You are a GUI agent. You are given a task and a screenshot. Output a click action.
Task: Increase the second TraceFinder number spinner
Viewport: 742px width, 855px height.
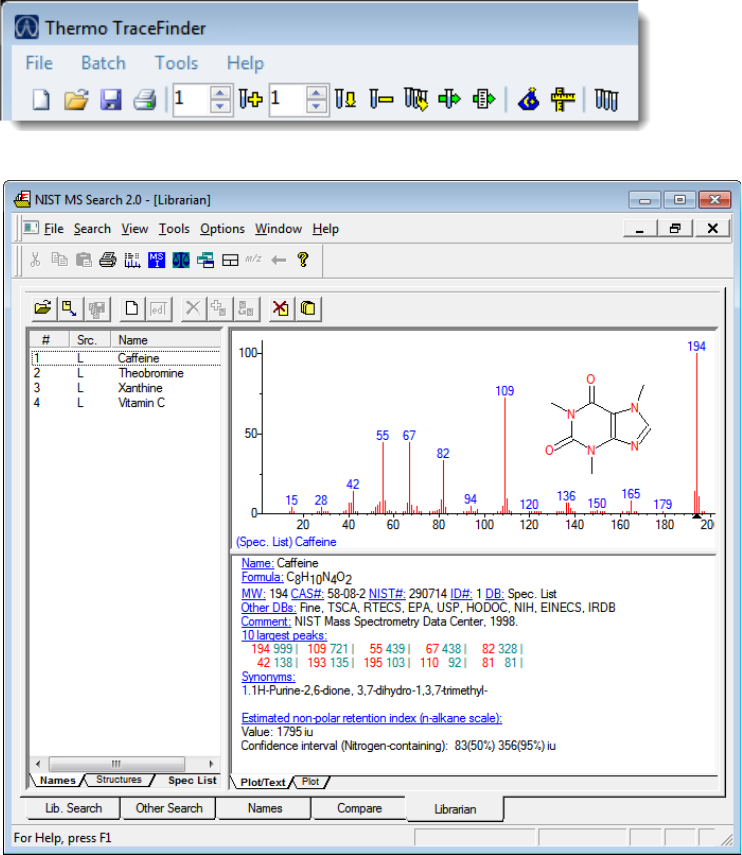[316, 93]
